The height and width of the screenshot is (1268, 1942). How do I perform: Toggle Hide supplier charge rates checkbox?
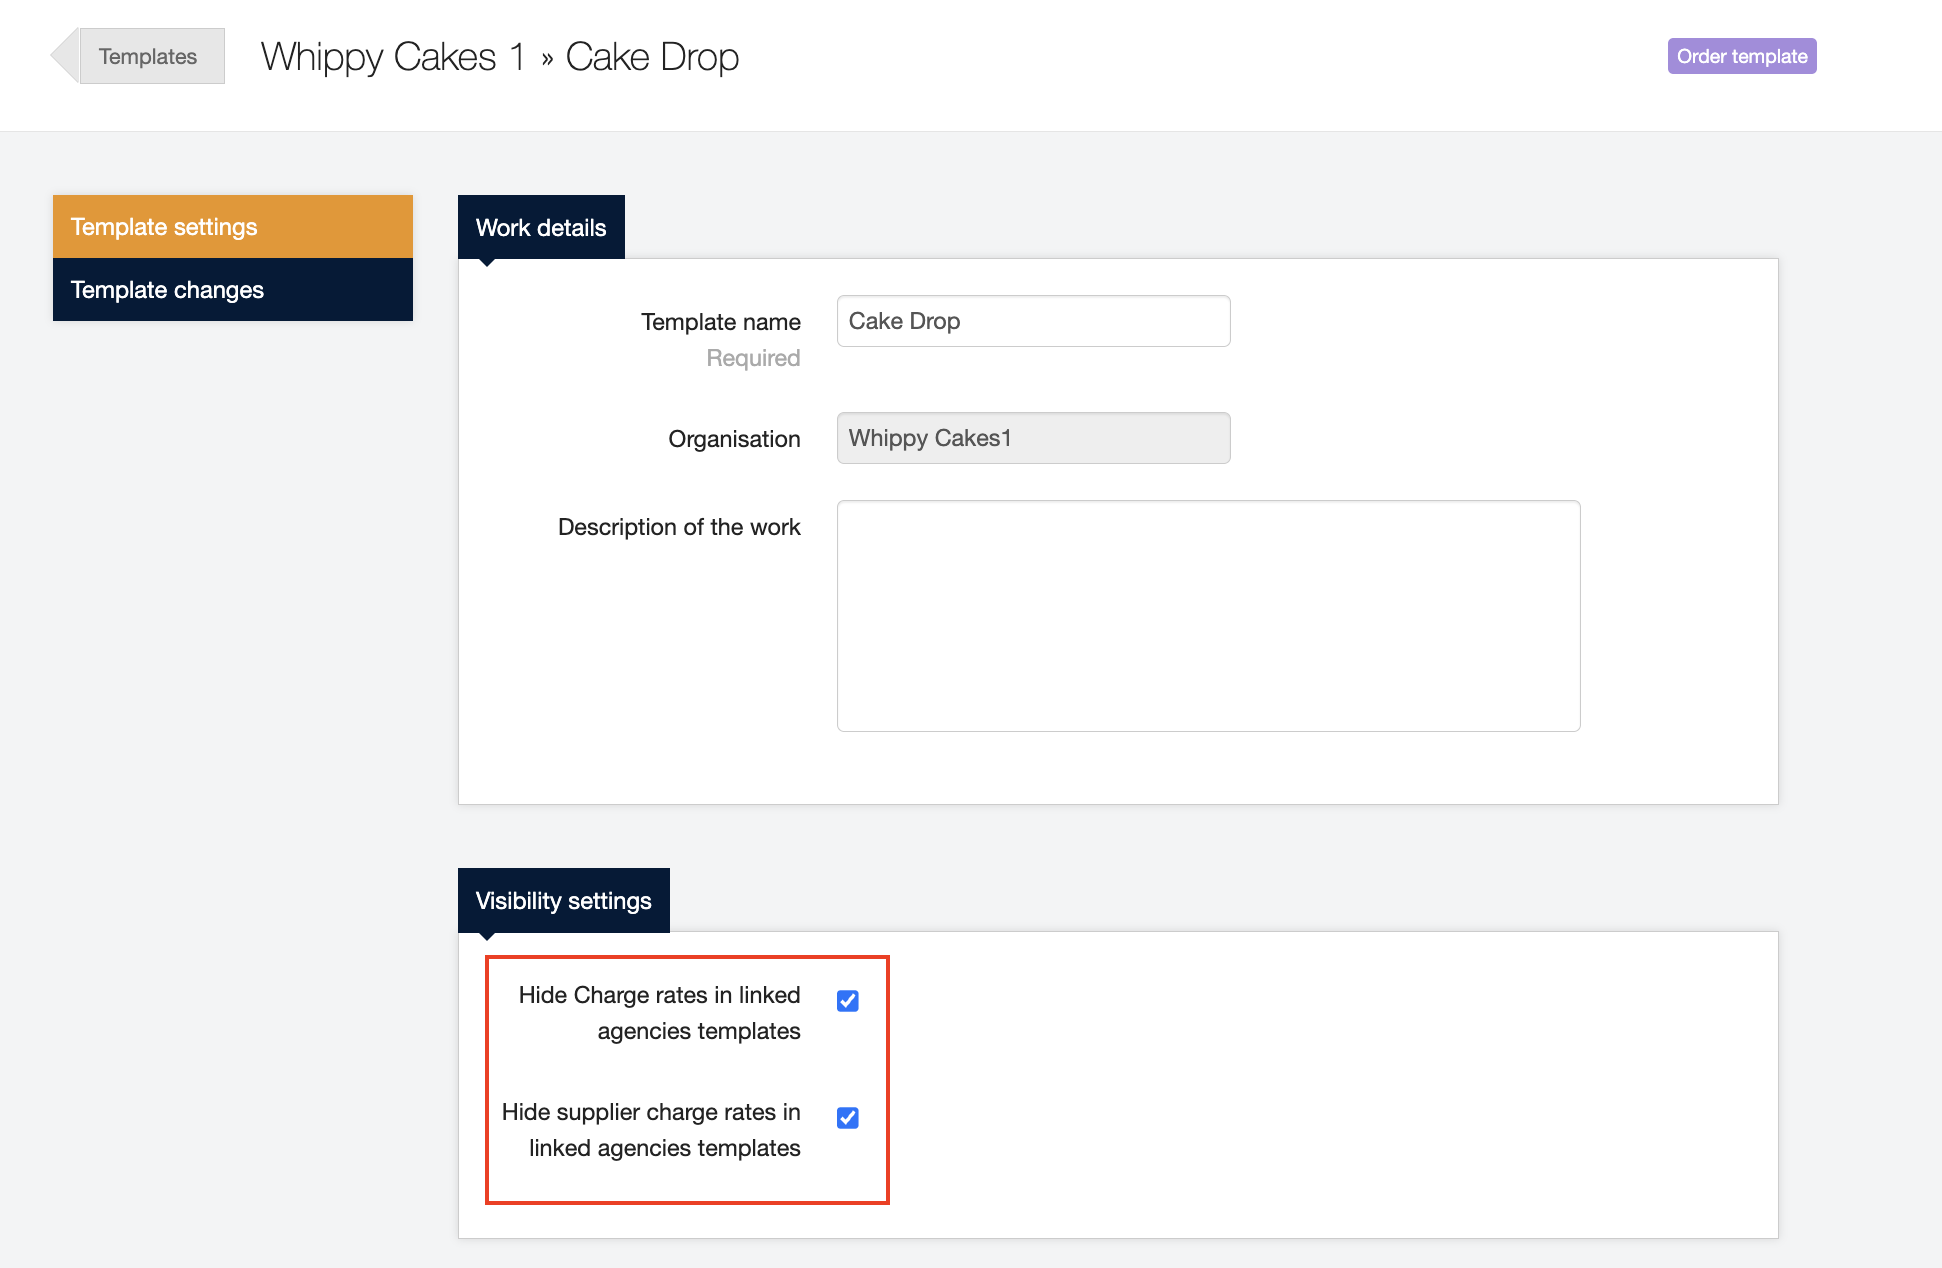848,1118
